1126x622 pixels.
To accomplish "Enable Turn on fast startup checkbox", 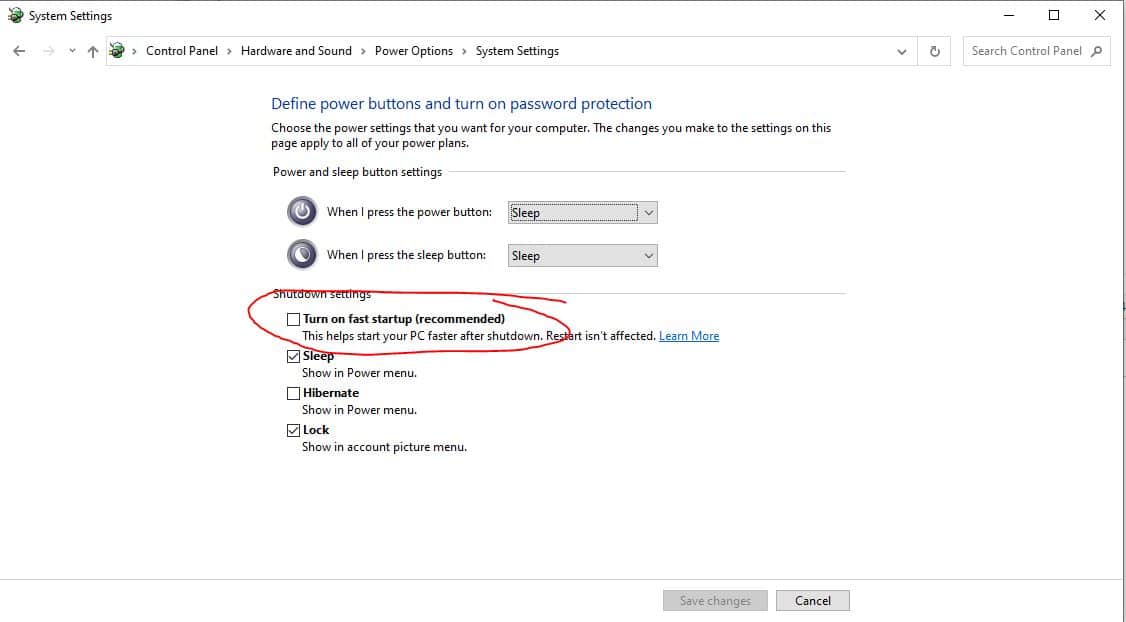I will 293,319.
